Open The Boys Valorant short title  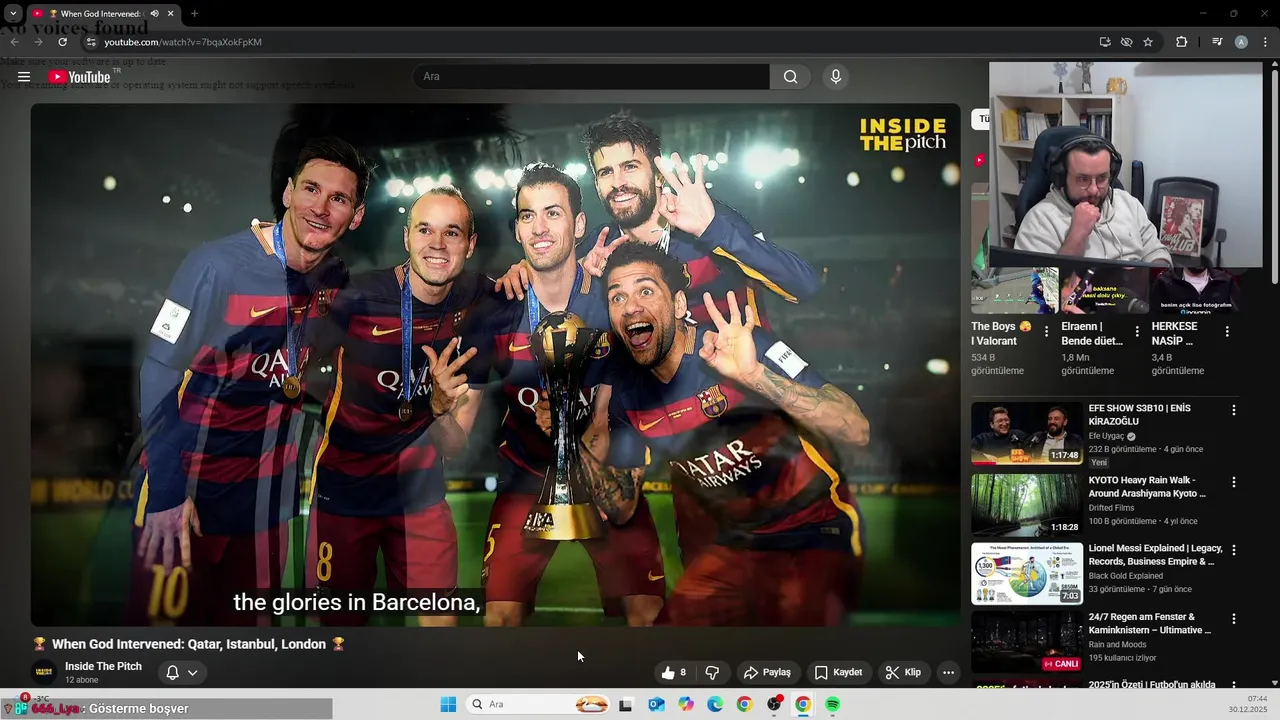click(x=1001, y=334)
